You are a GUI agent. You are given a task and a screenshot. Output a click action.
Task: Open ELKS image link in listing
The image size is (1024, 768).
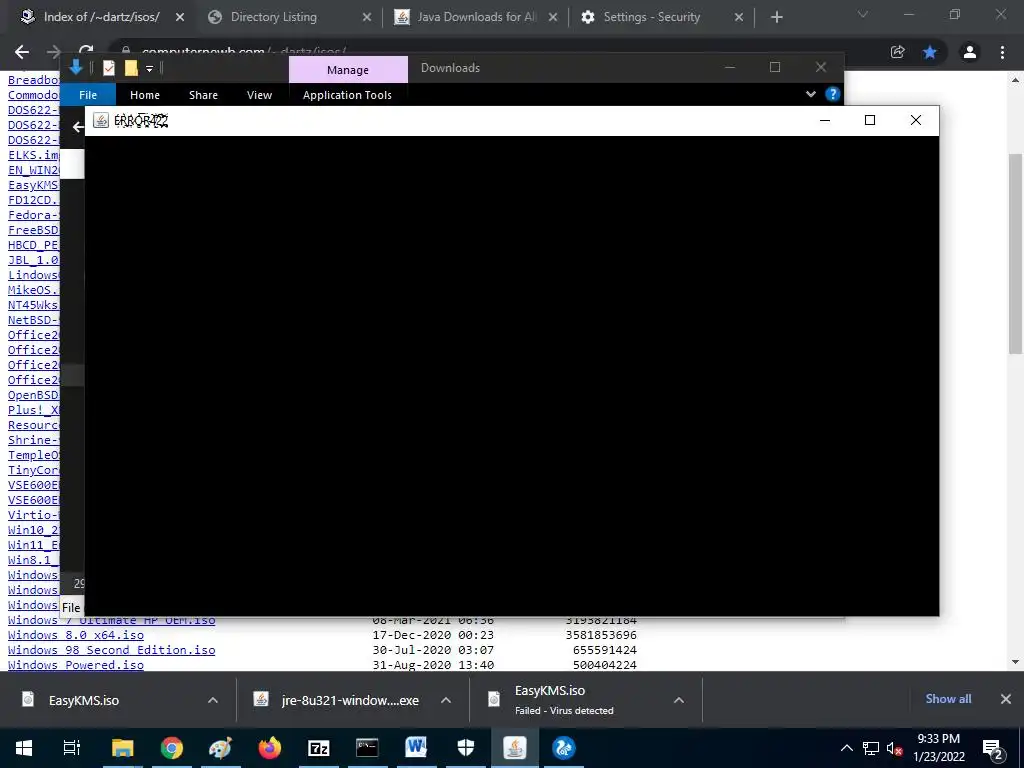point(33,155)
